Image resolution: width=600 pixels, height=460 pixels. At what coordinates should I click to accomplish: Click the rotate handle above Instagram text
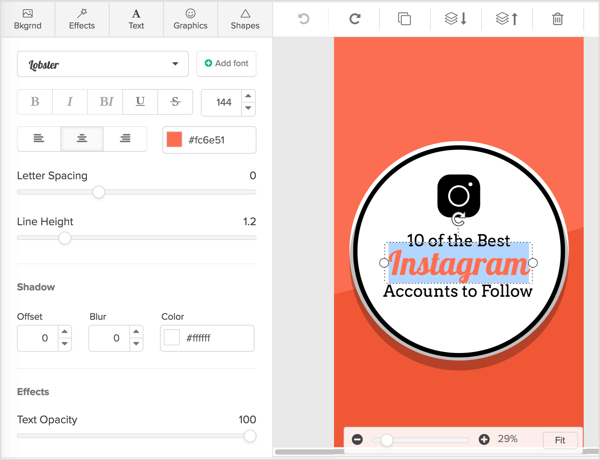pos(458,220)
